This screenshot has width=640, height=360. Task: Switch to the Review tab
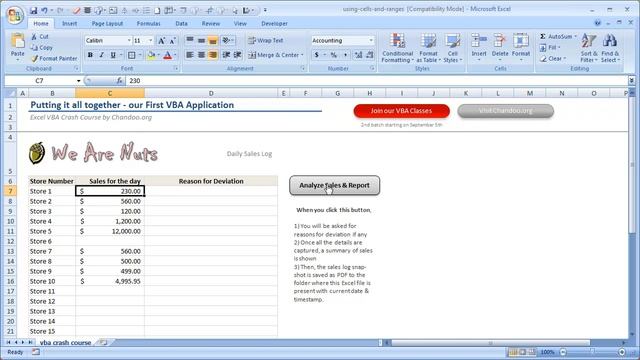pos(211,24)
